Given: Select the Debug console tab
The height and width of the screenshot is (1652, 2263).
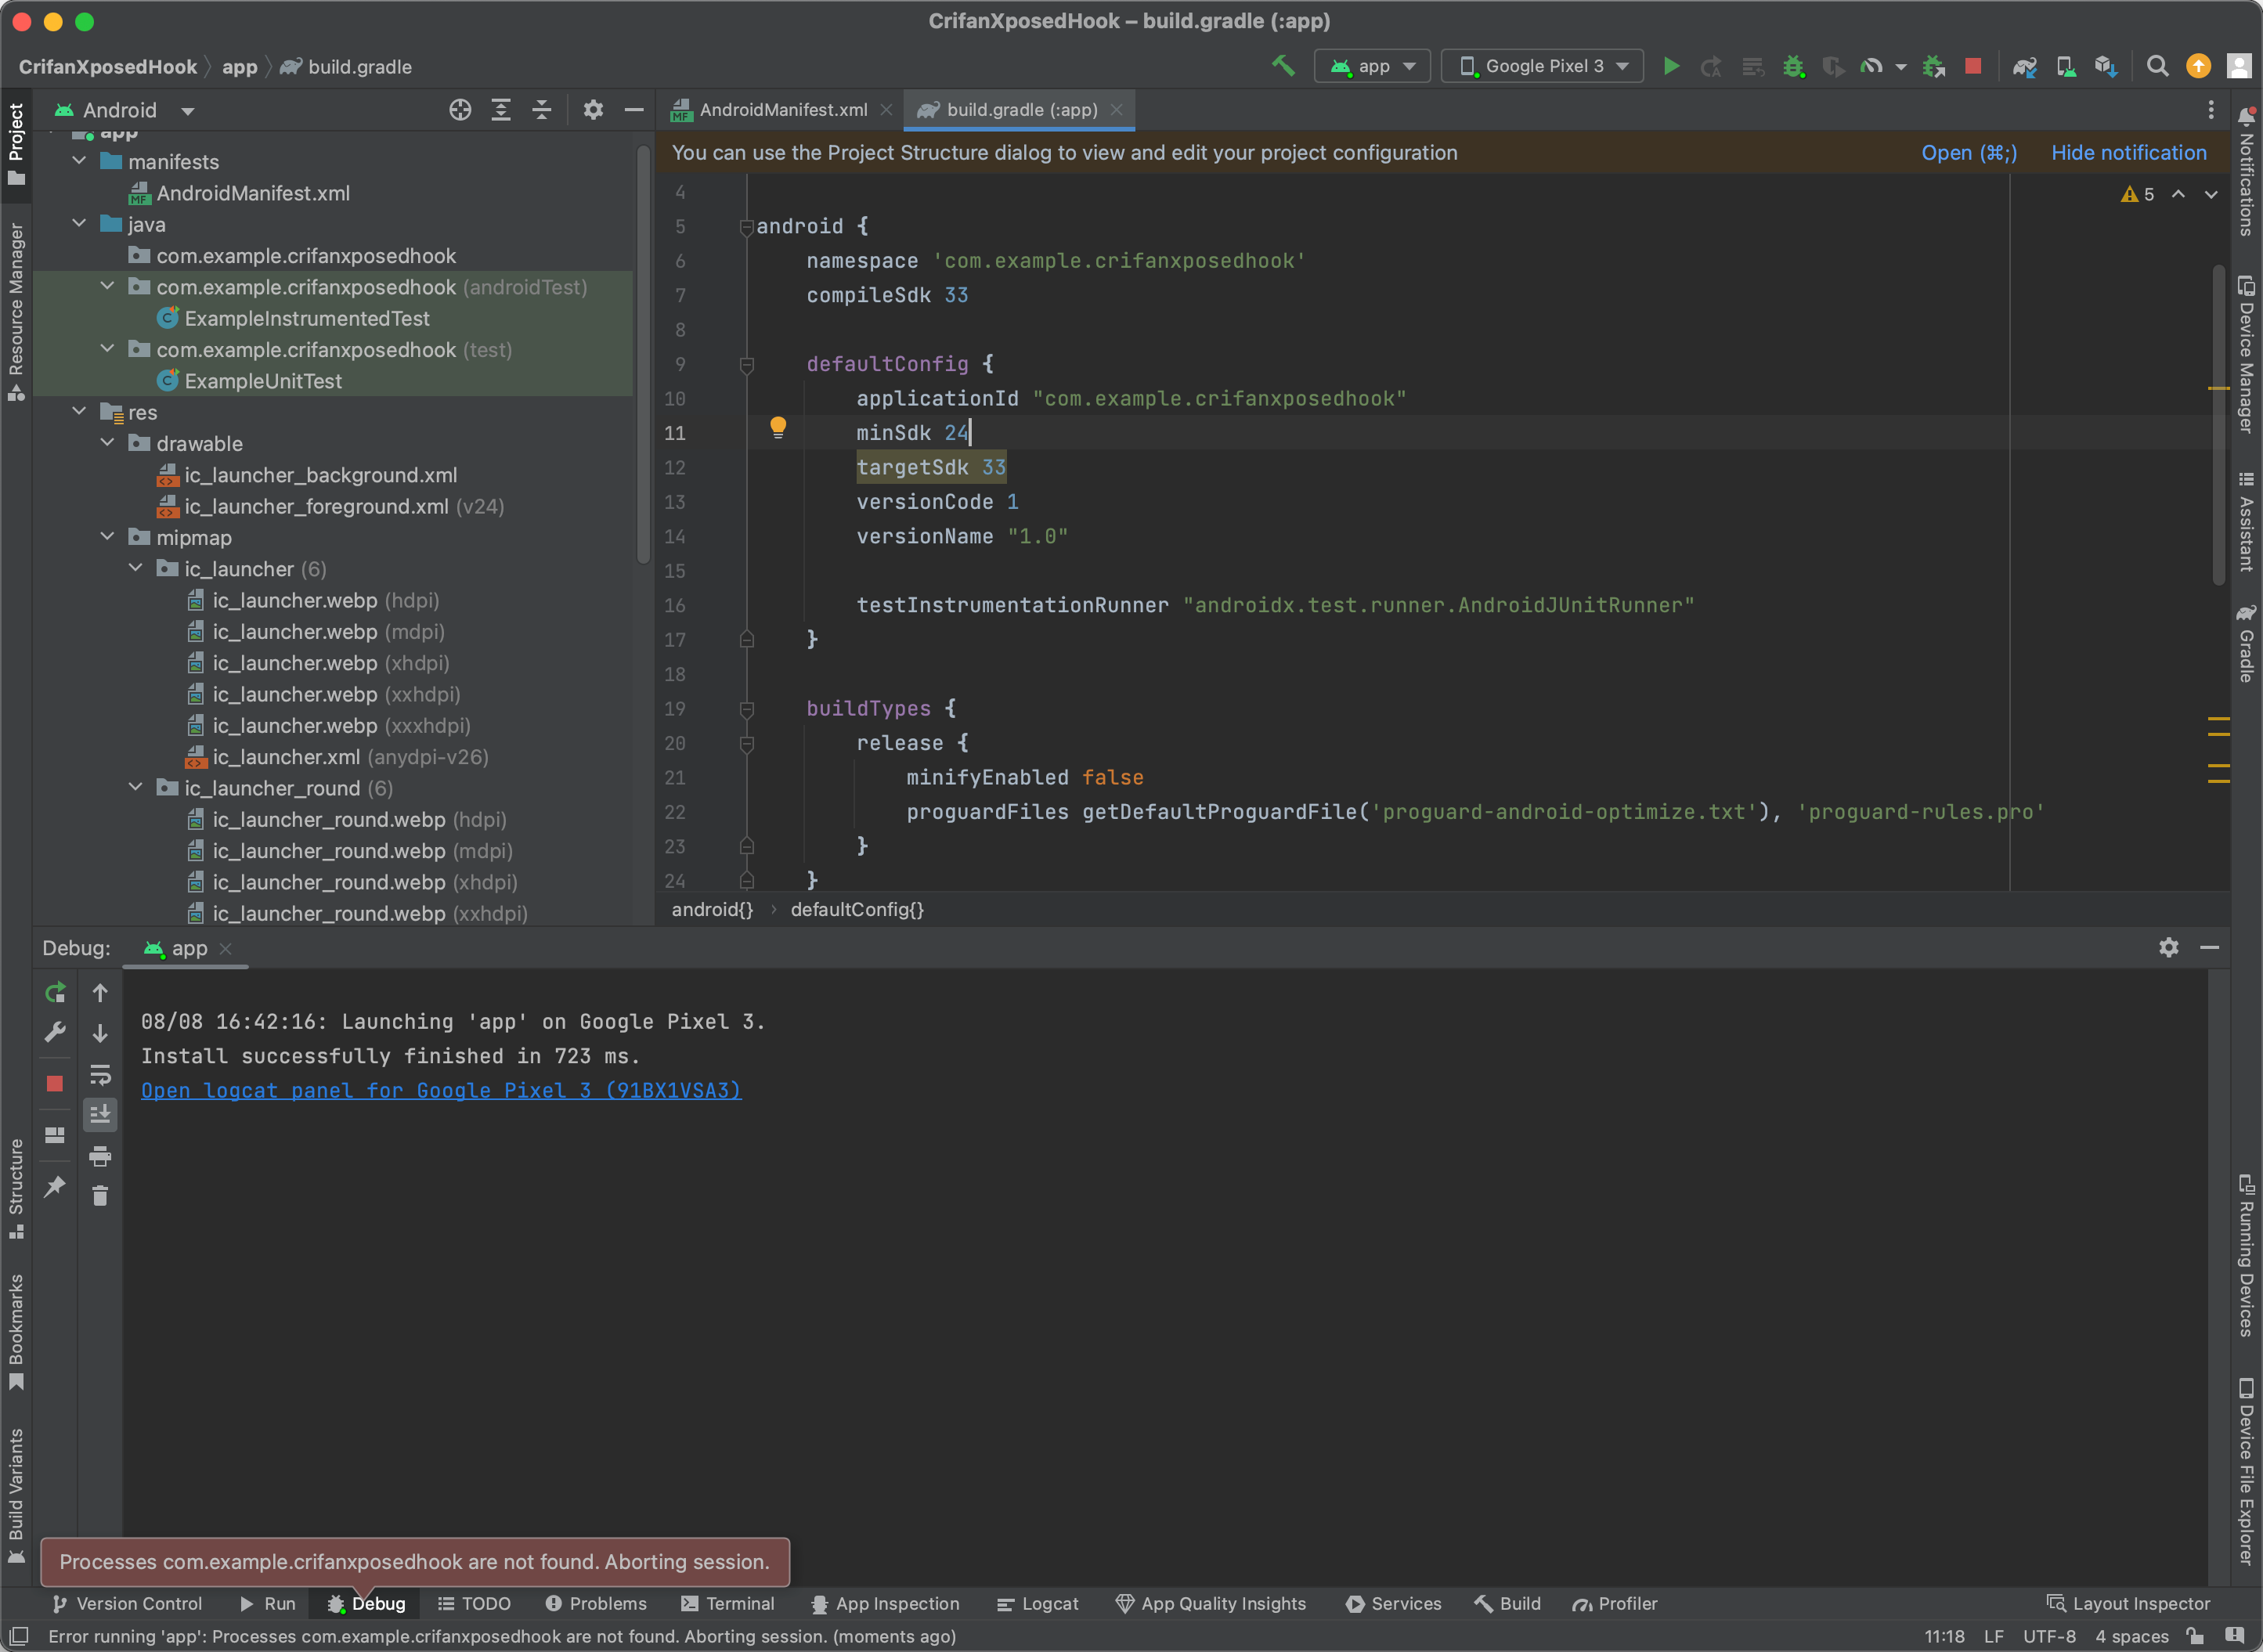Looking at the screenshot, I should pos(376,1604).
